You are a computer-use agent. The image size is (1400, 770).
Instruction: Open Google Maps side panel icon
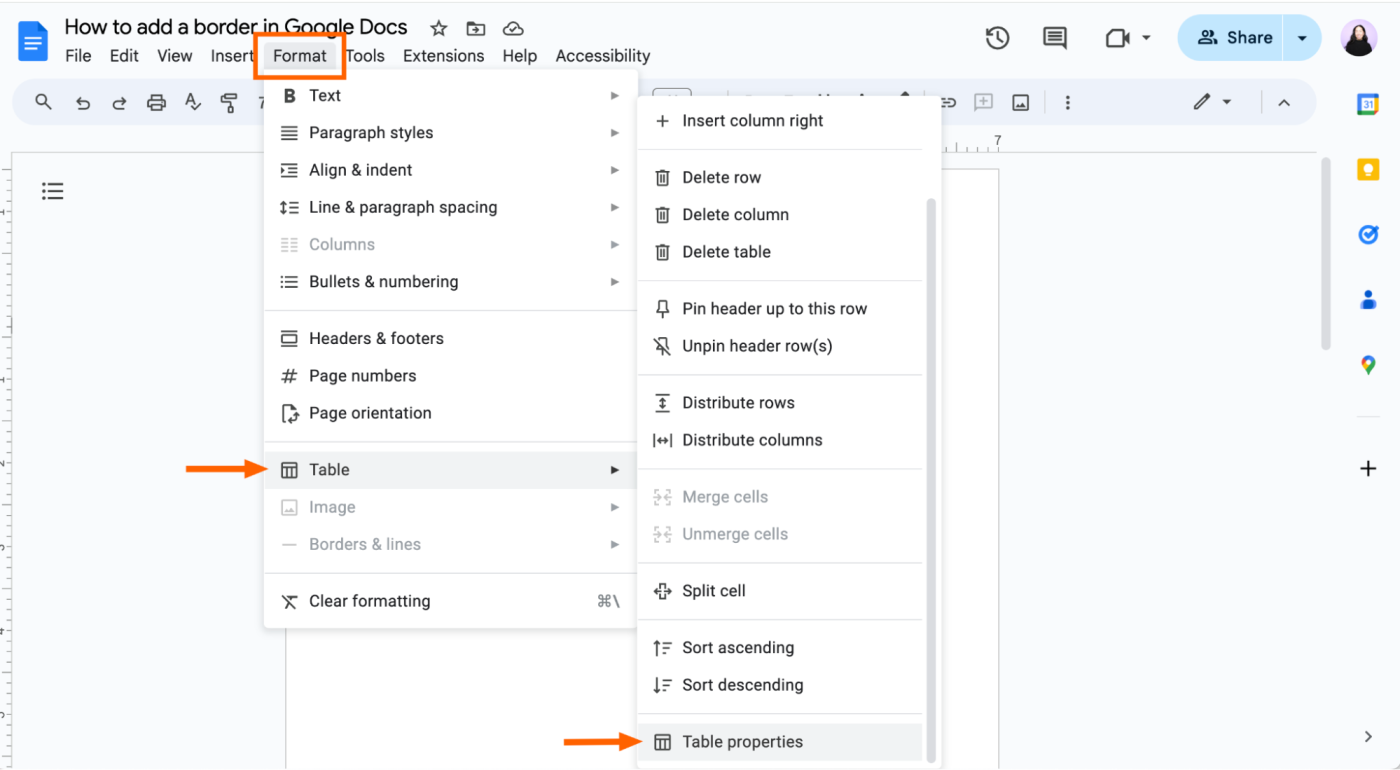1368,365
